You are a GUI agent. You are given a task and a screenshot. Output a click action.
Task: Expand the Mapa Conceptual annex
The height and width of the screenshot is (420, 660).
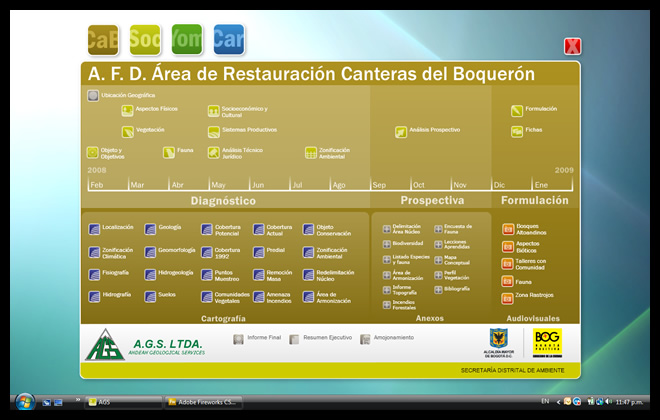point(438,259)
